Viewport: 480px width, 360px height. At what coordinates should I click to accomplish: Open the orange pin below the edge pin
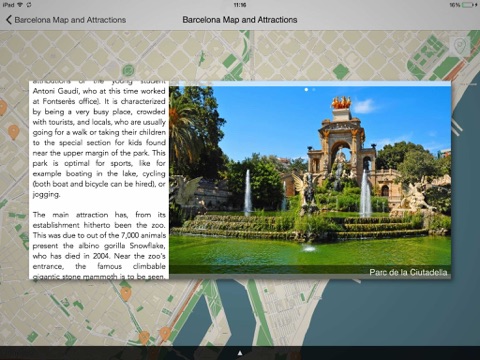point(14,132)
